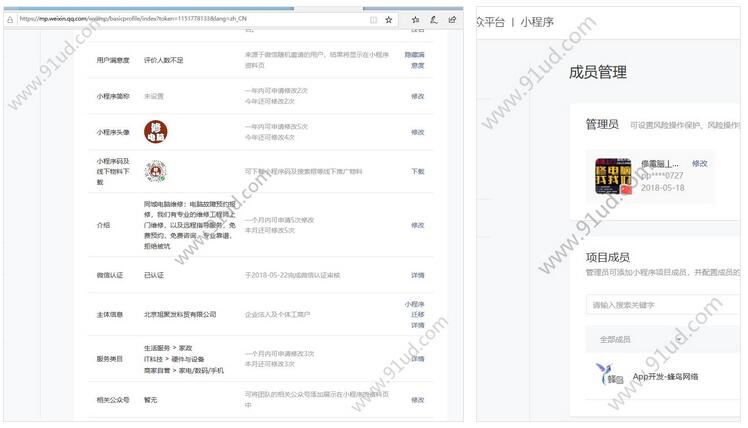
Task: Click 修改 link in 小程序头像 row
Action: (417, 132)
